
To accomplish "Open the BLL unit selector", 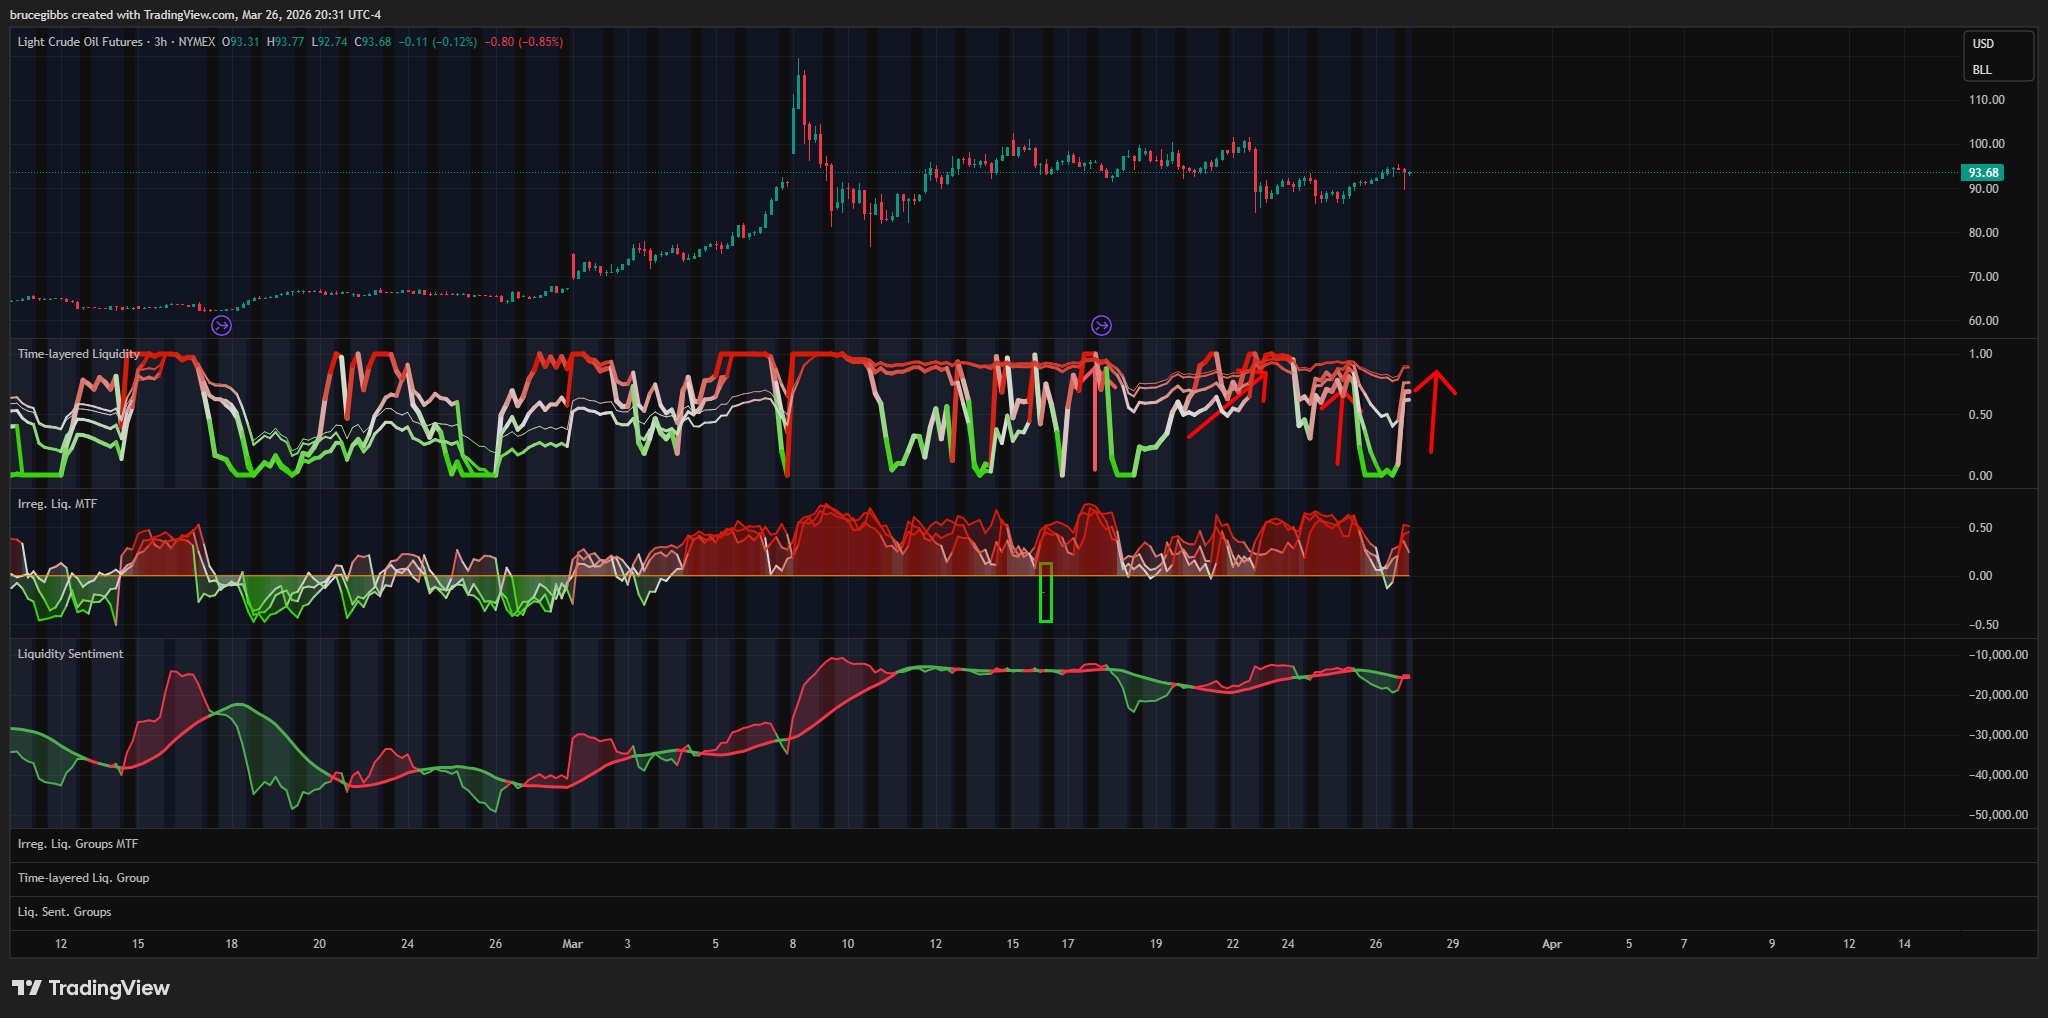I will coord(1982,70).
